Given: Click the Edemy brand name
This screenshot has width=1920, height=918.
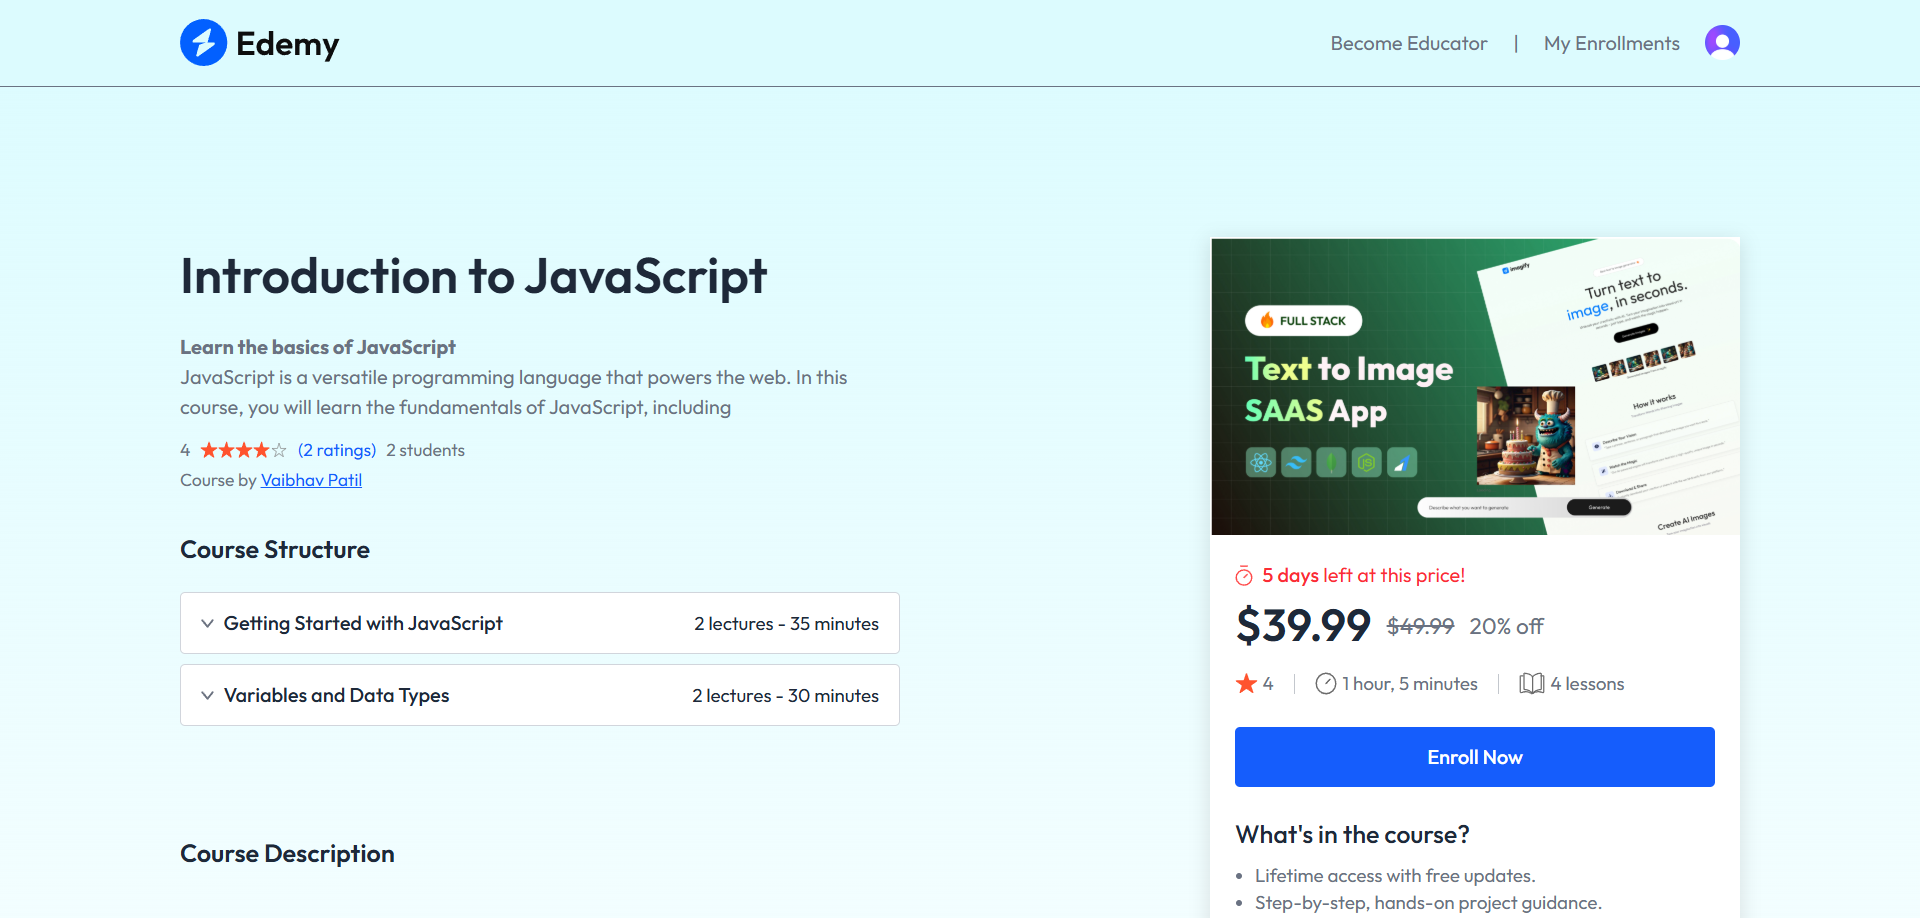Looking at the screenshot, I should 288,44.
